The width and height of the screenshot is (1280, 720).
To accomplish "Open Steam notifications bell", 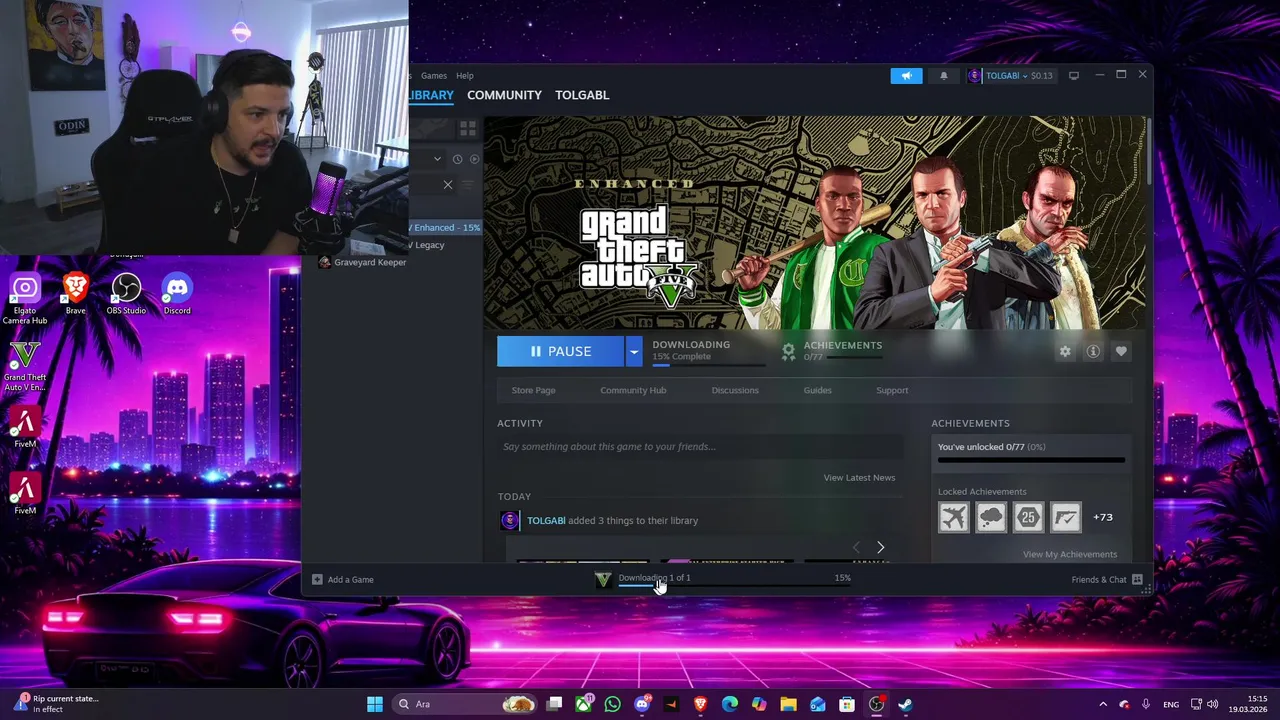I will pyautogui.click(x=943, y=76).
